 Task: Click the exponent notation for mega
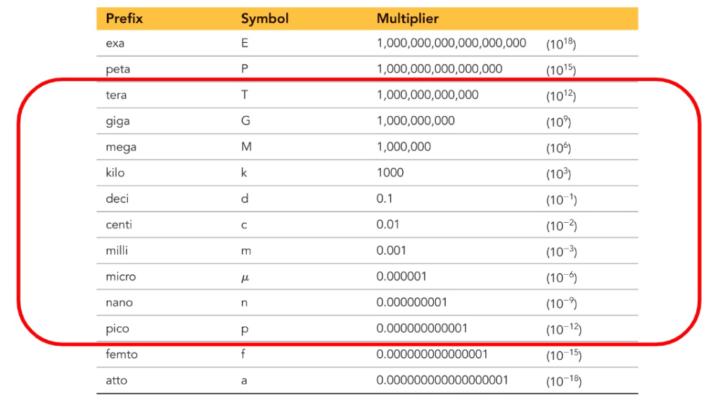pyautogui.click(x=559, y=147)
